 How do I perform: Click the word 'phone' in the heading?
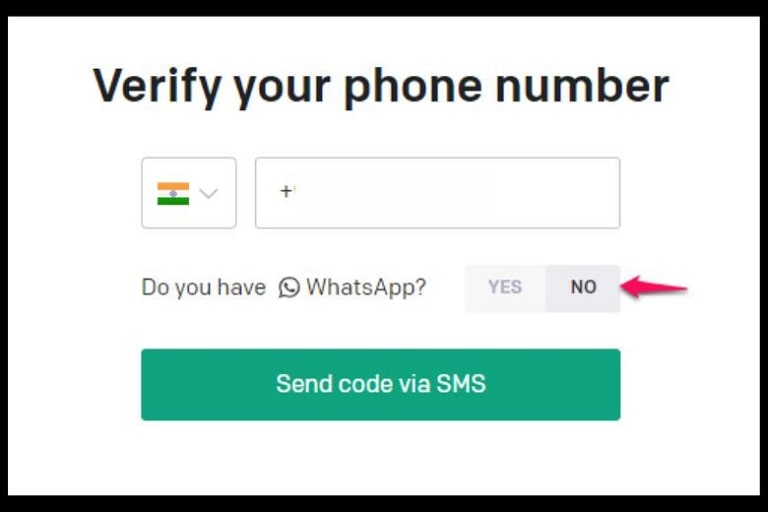click(x=413, y=86)
